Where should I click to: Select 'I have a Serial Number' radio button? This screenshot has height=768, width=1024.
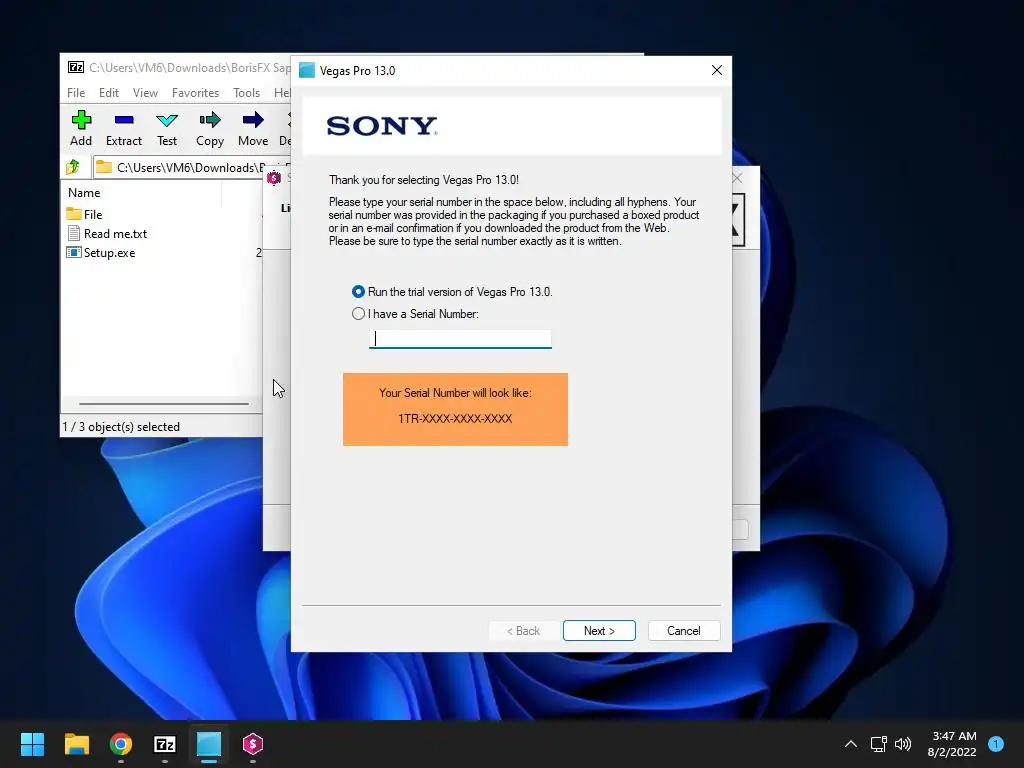[358, 313]
